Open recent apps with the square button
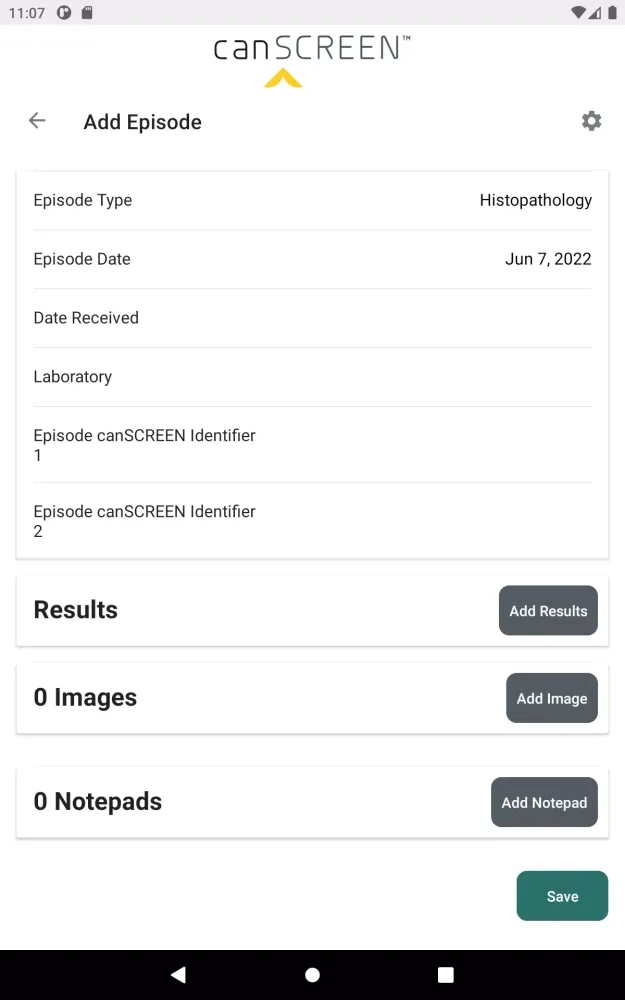The height and width of the screenshot is (1000, 625). click(445, 974)
